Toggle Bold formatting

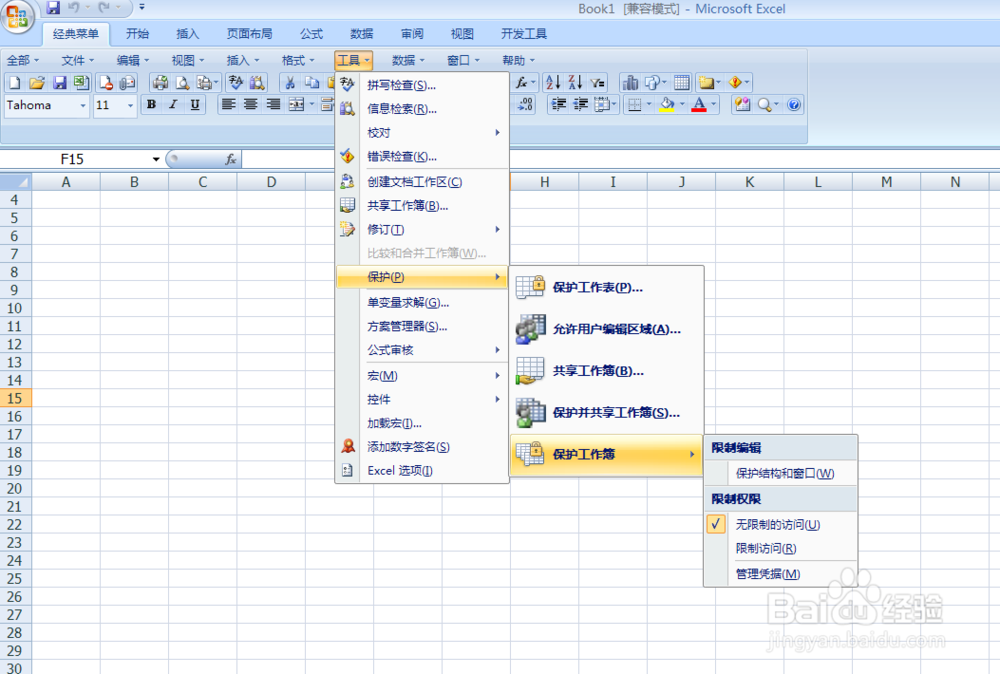(x=151, y=105)
